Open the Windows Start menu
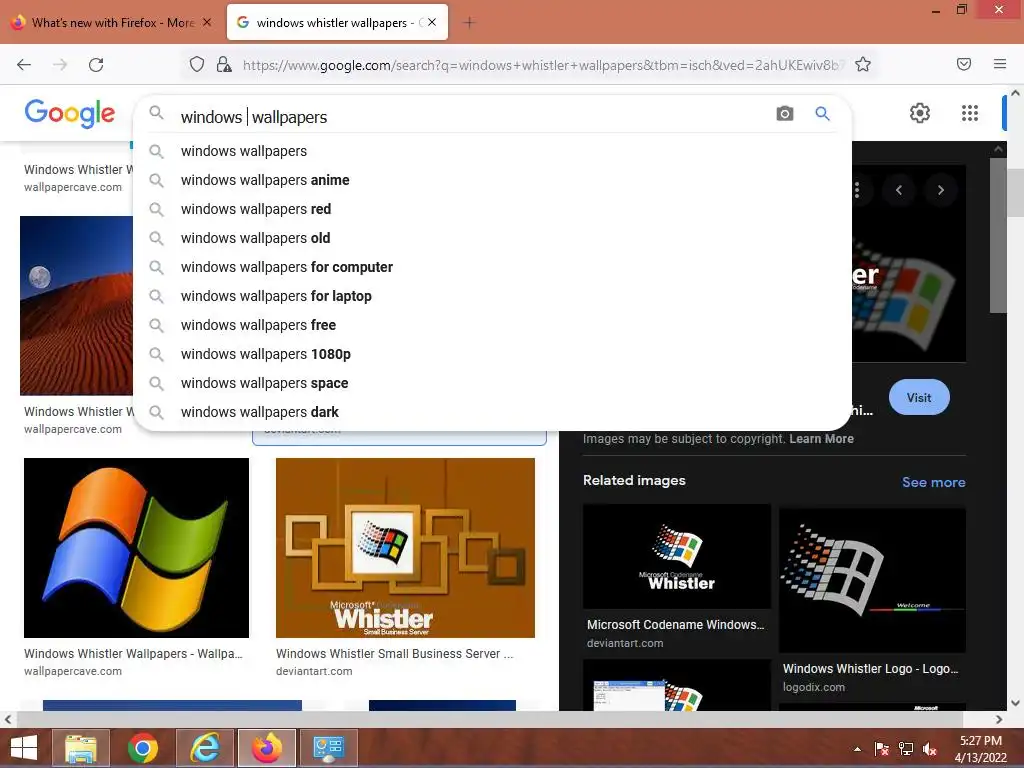The height and width of the screenshot is (768, 1024). click(24, 748)
